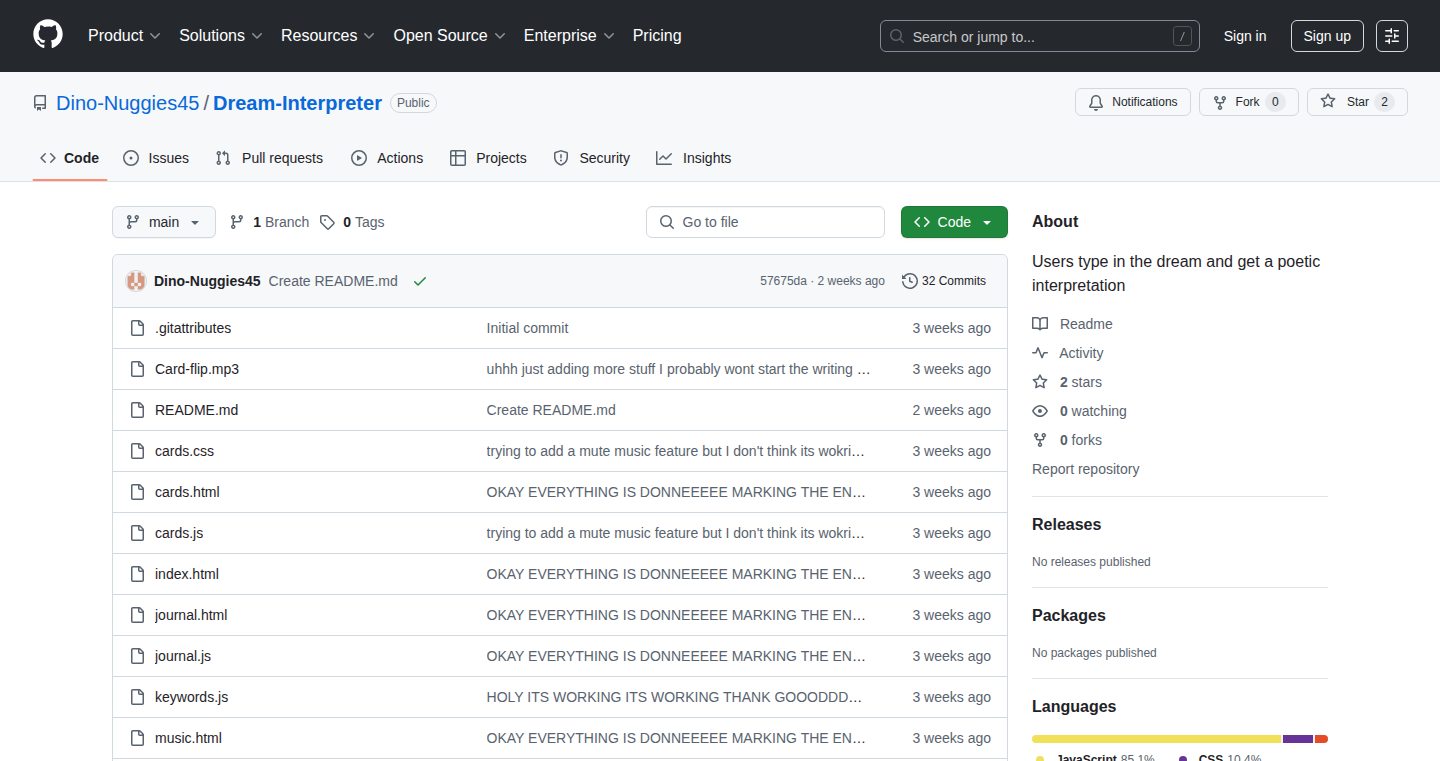This screenshot has width=1440, height=761.
Task: Expand the Open Source menu
Action: click(x=450, y=36)
